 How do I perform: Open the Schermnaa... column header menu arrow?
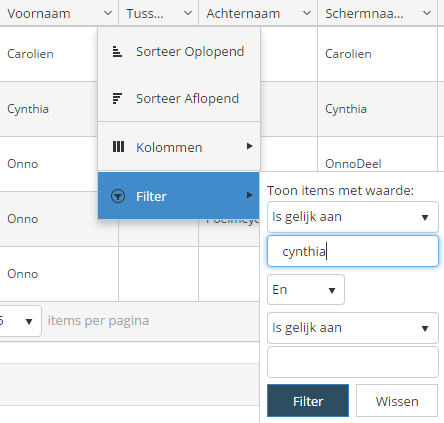pyautogui.click(x=427, y=13)
